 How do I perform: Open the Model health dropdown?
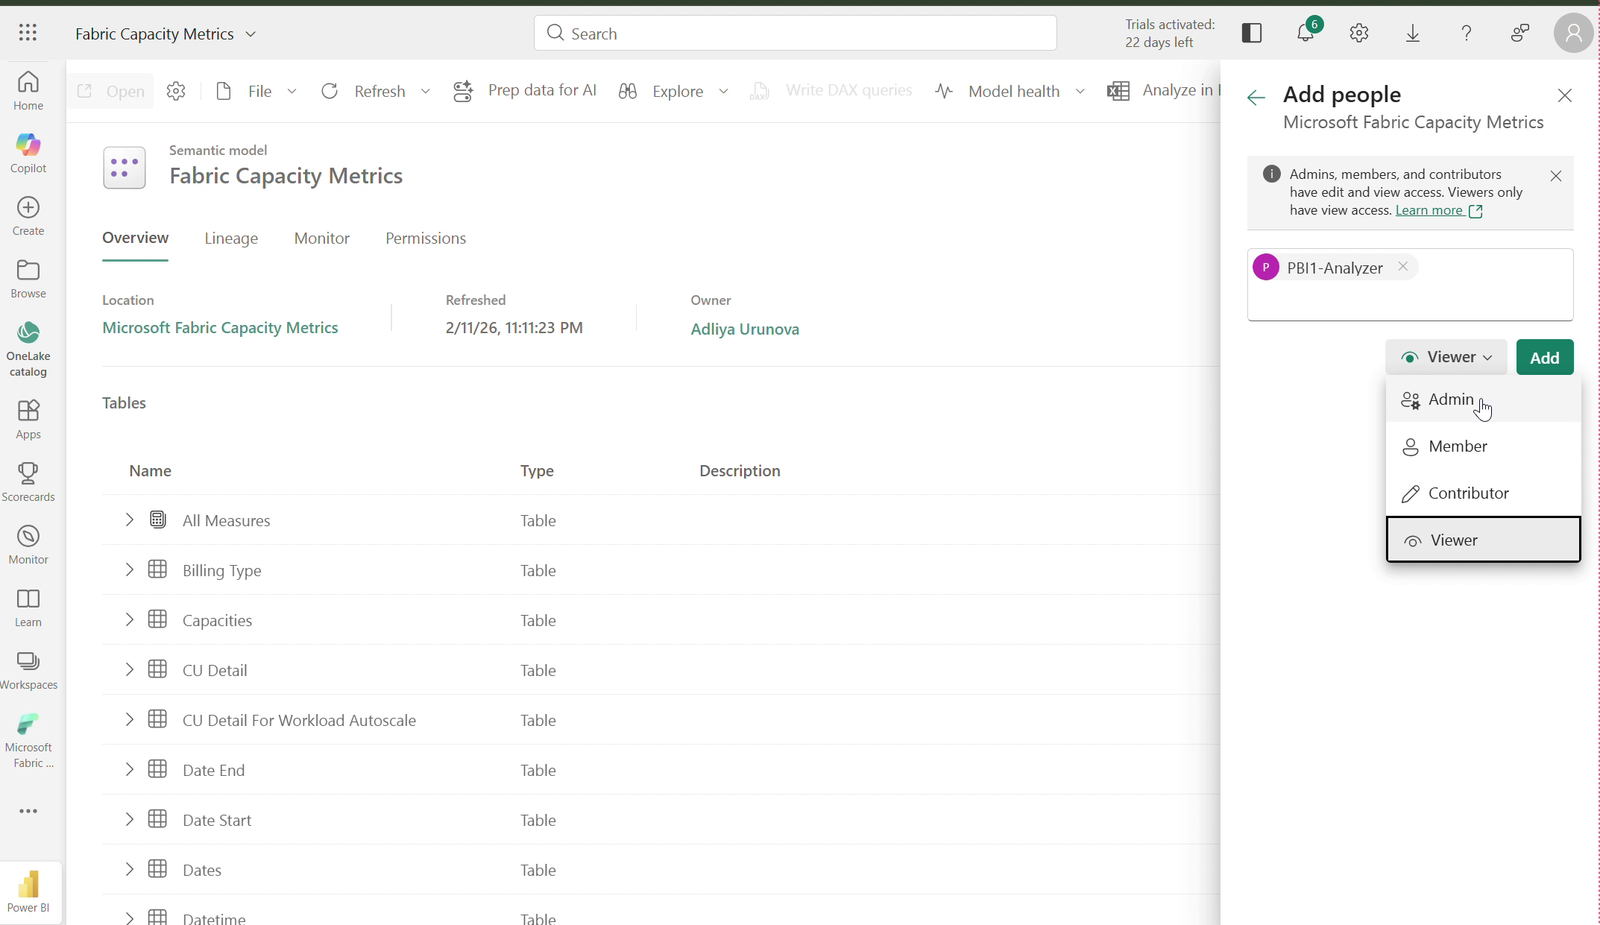pyautogui.click(x=1010, y=91)
